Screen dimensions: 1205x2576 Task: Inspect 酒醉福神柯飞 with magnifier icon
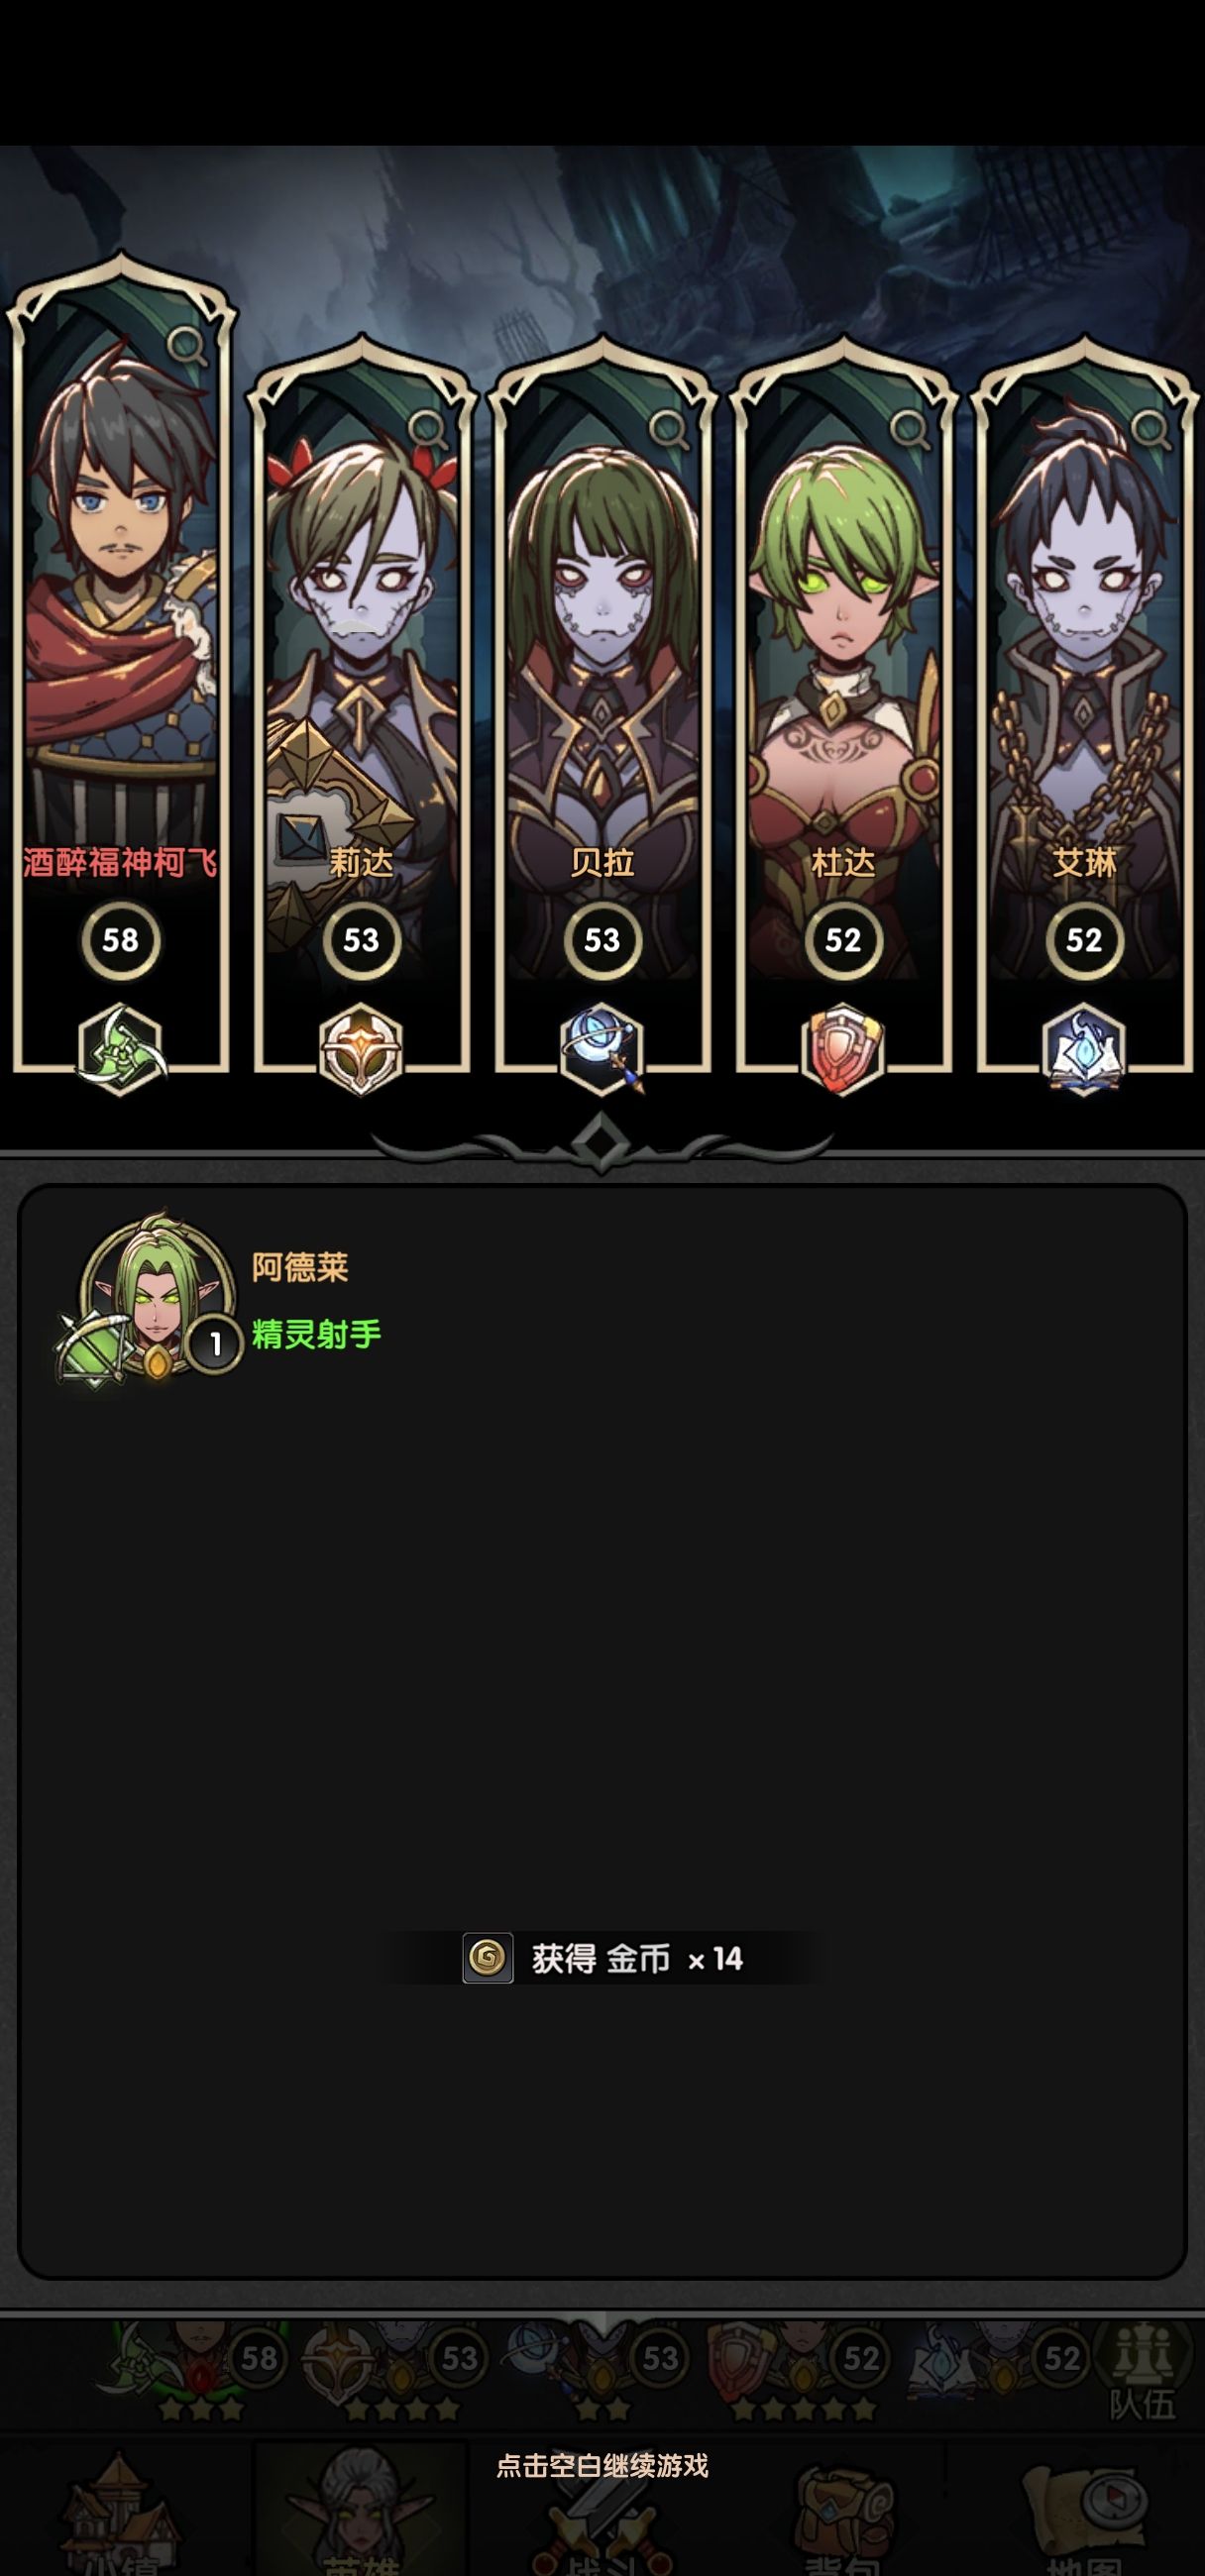pos(186,347)
